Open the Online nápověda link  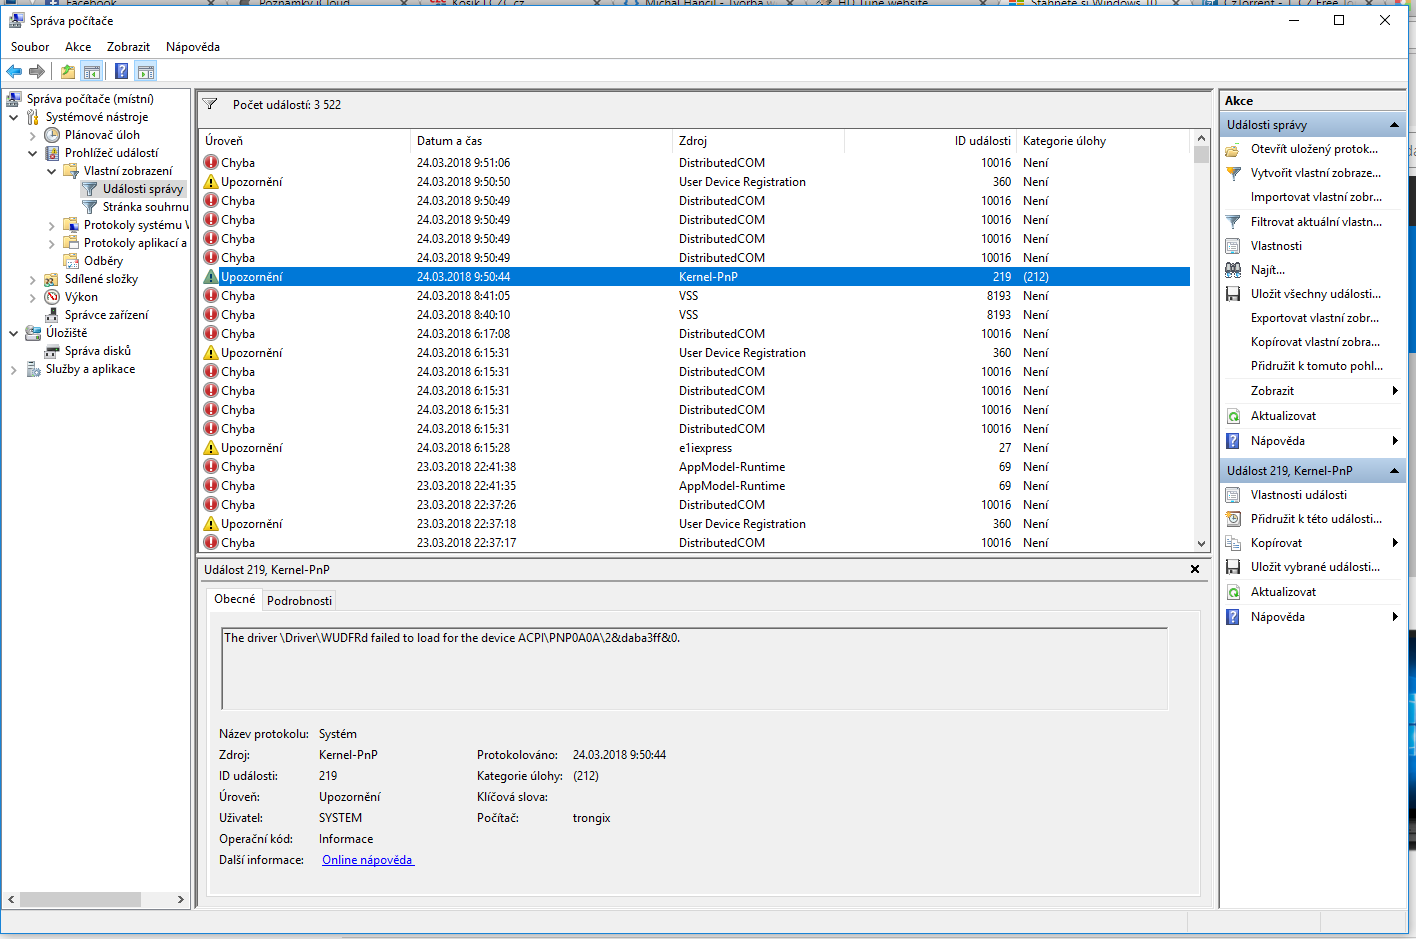coord(367,860)
